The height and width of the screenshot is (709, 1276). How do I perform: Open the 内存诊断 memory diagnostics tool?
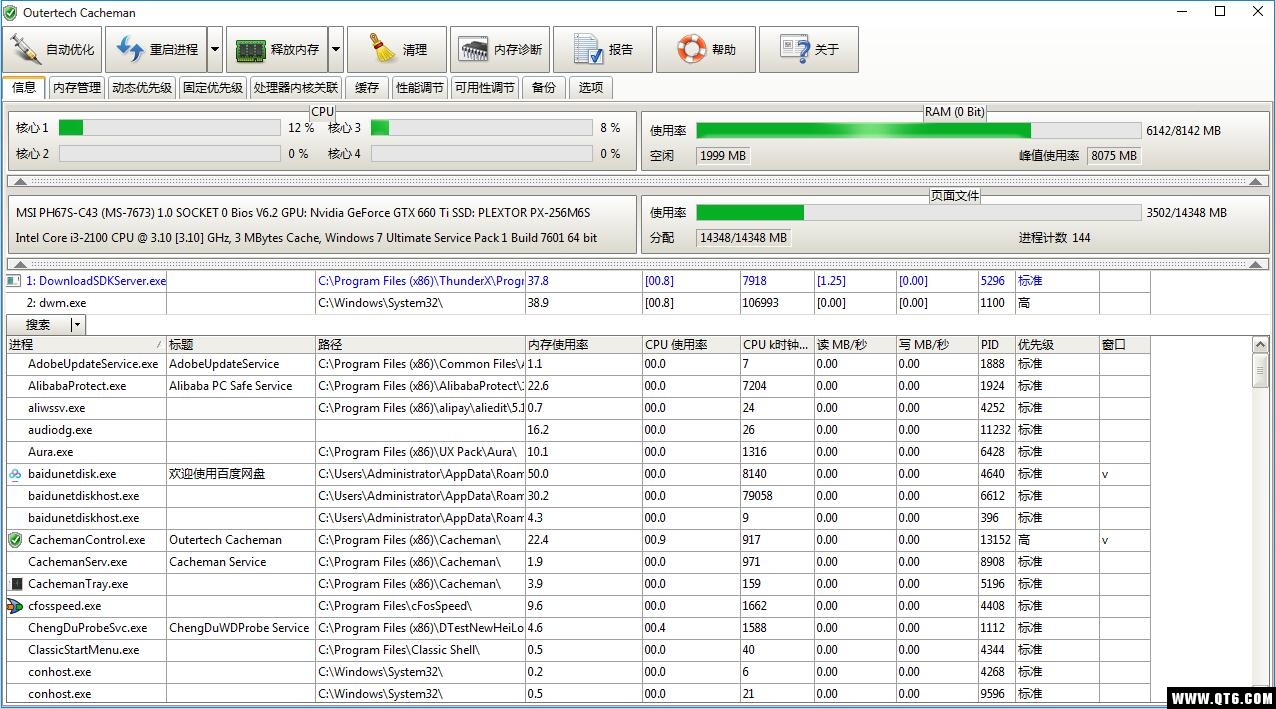pyautogui.click(x=500, y=50)
